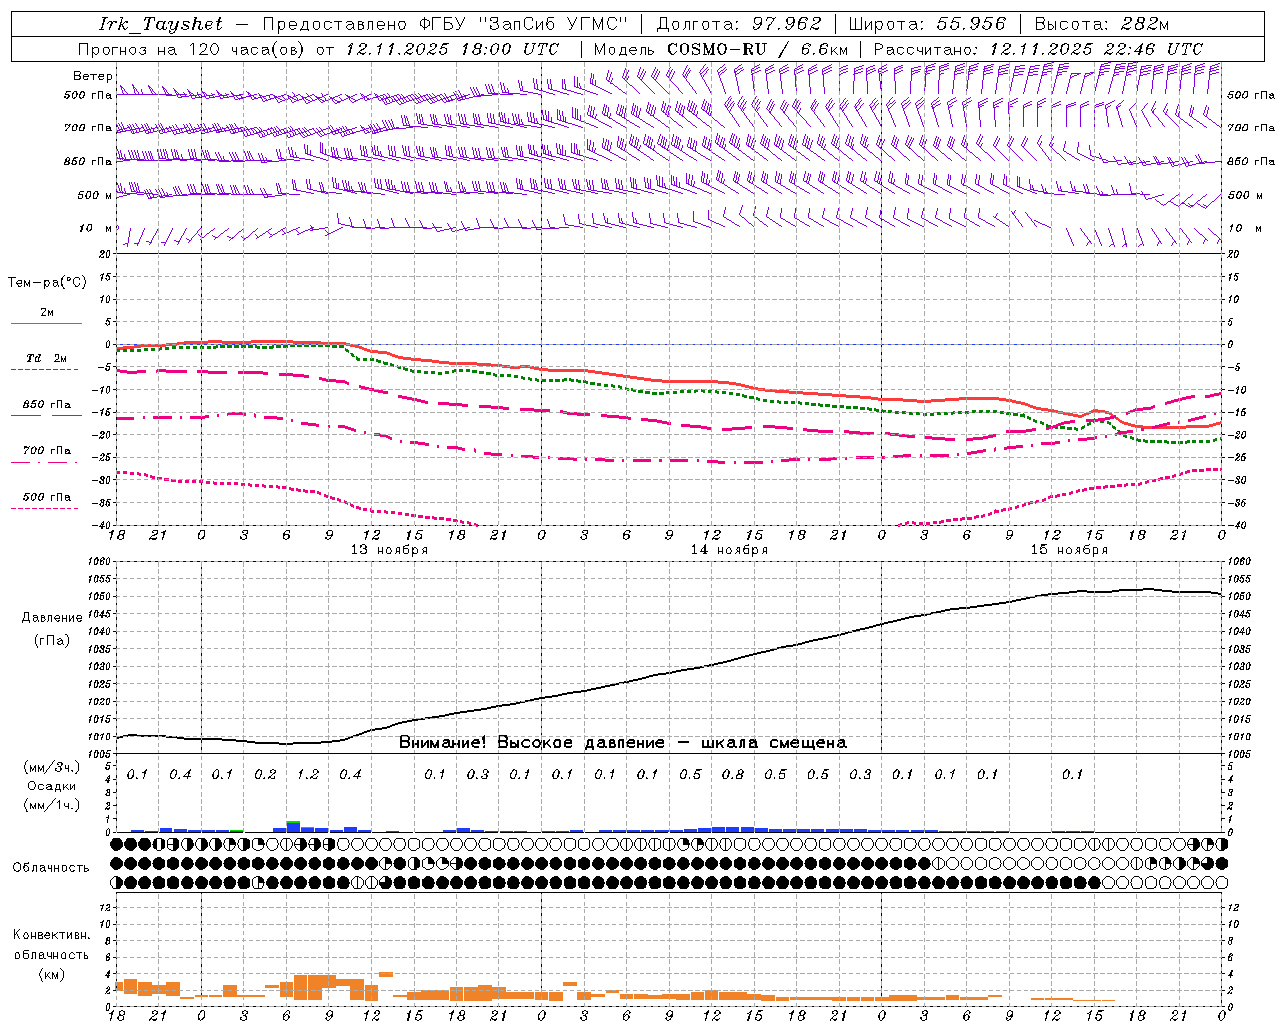Click the 15 ноября date label
The image size is (1280, 1024).
coord(1069,550)
